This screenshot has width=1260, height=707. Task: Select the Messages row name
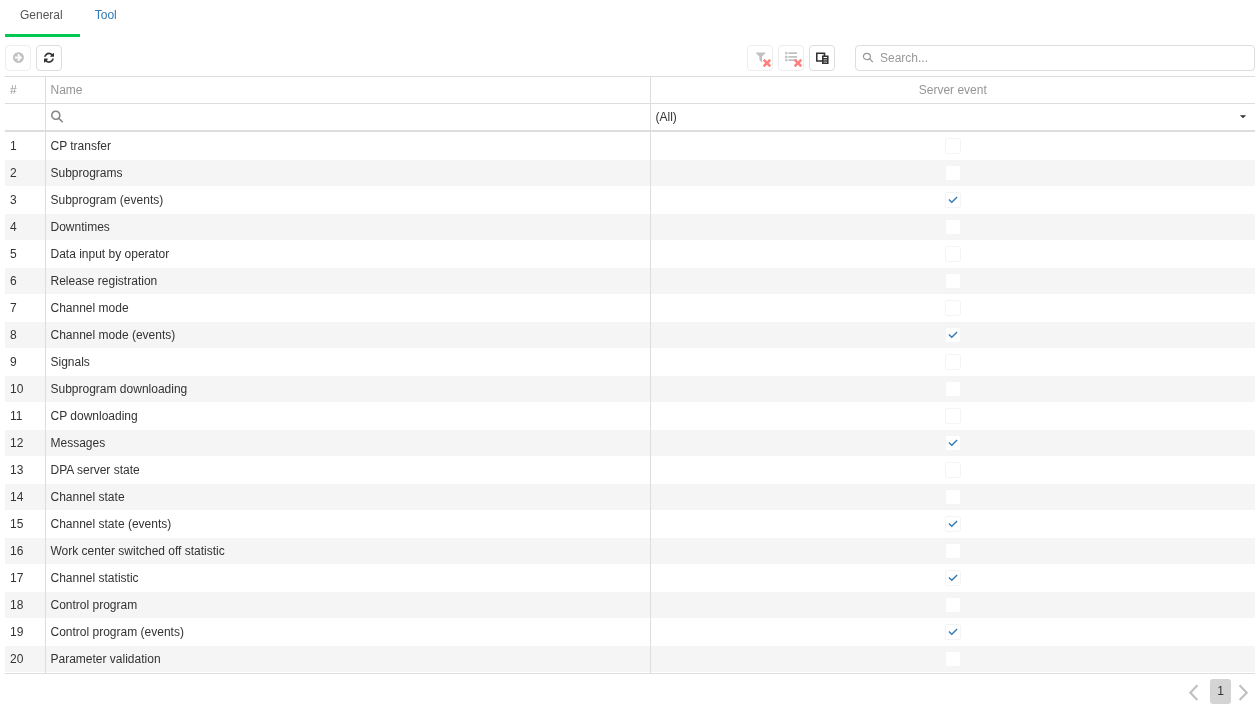click(78, 443)
